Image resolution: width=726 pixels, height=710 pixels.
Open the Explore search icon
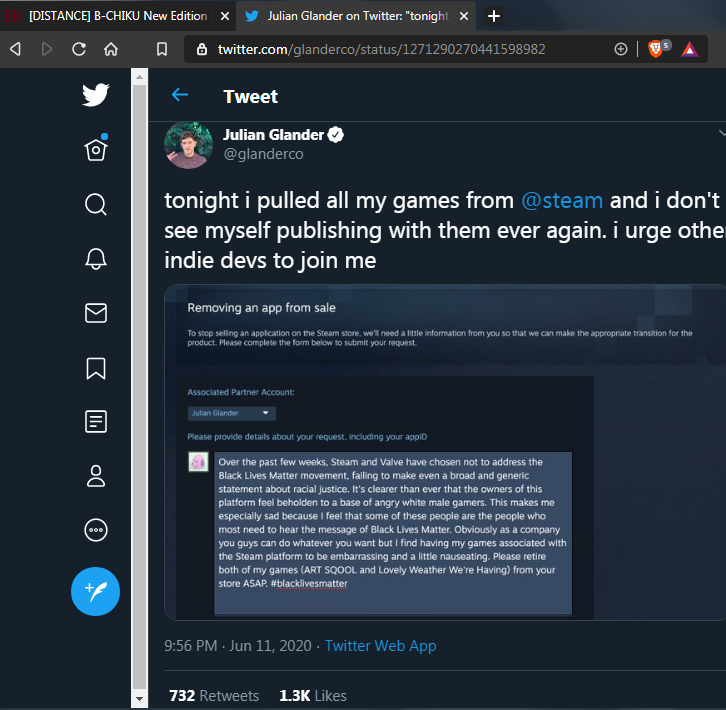(x=96, y=204)
